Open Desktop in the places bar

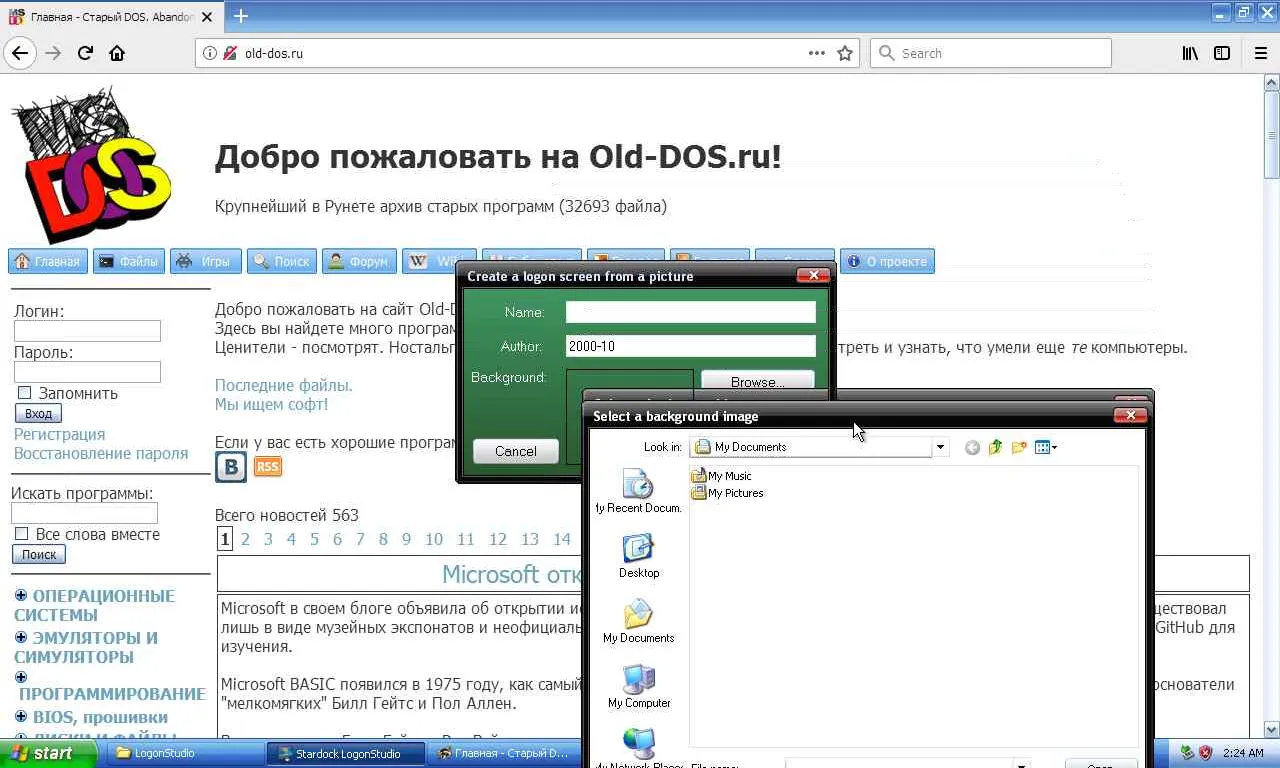[638, 556]
